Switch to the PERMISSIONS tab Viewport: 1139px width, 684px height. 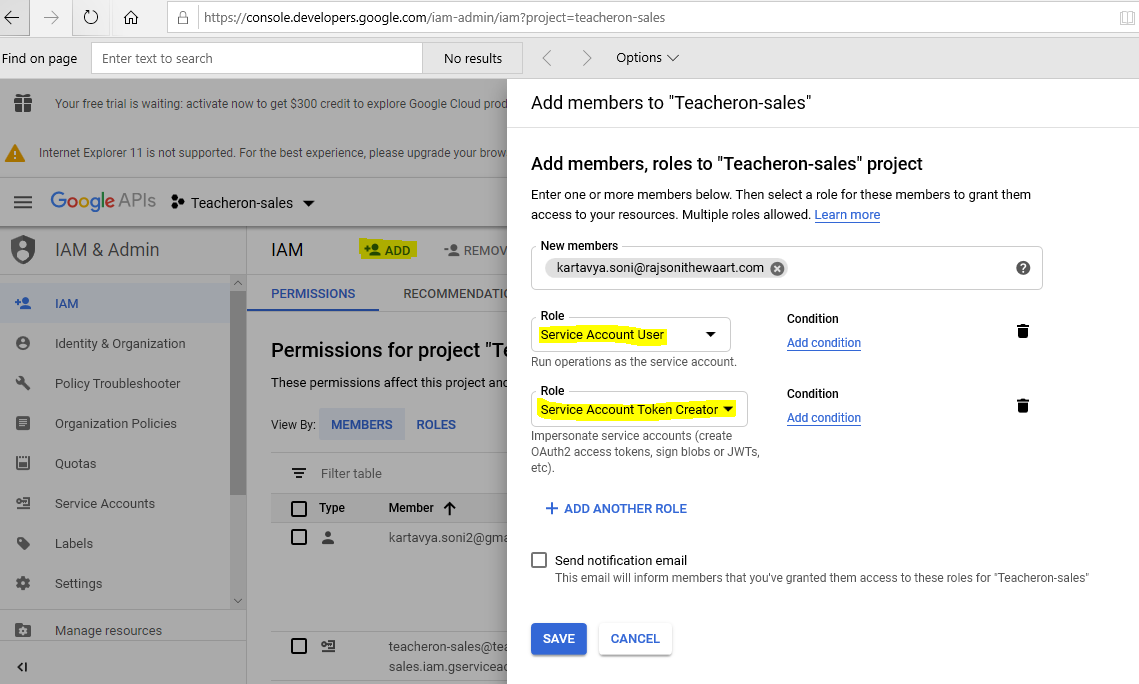[313, 293]
